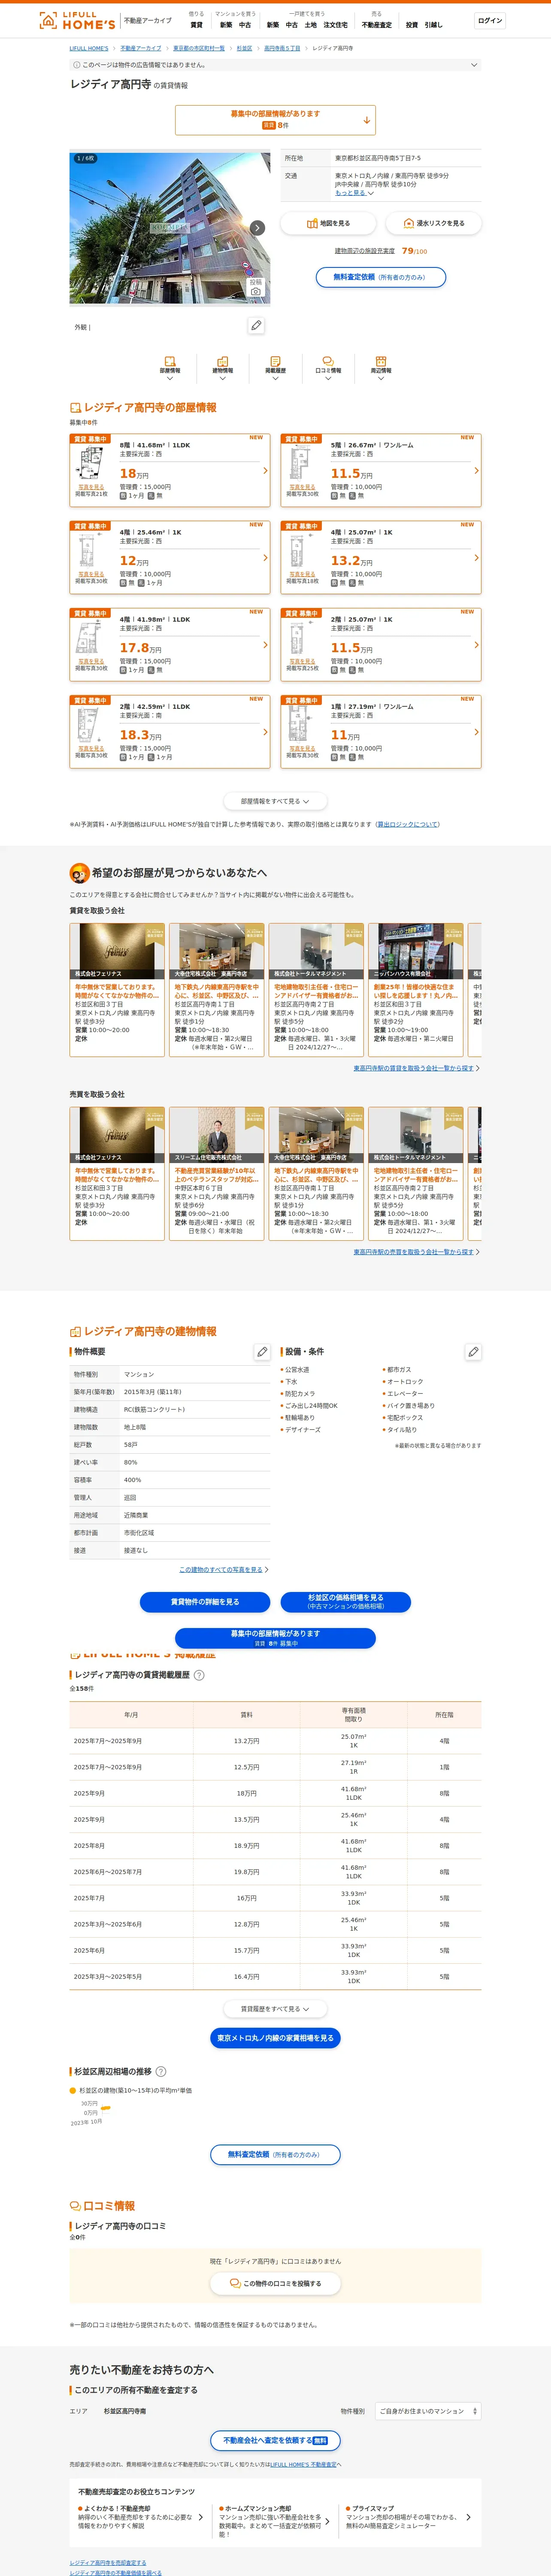Open chevron on 13.2万円 4階 room card

click(x=476, y=558)
